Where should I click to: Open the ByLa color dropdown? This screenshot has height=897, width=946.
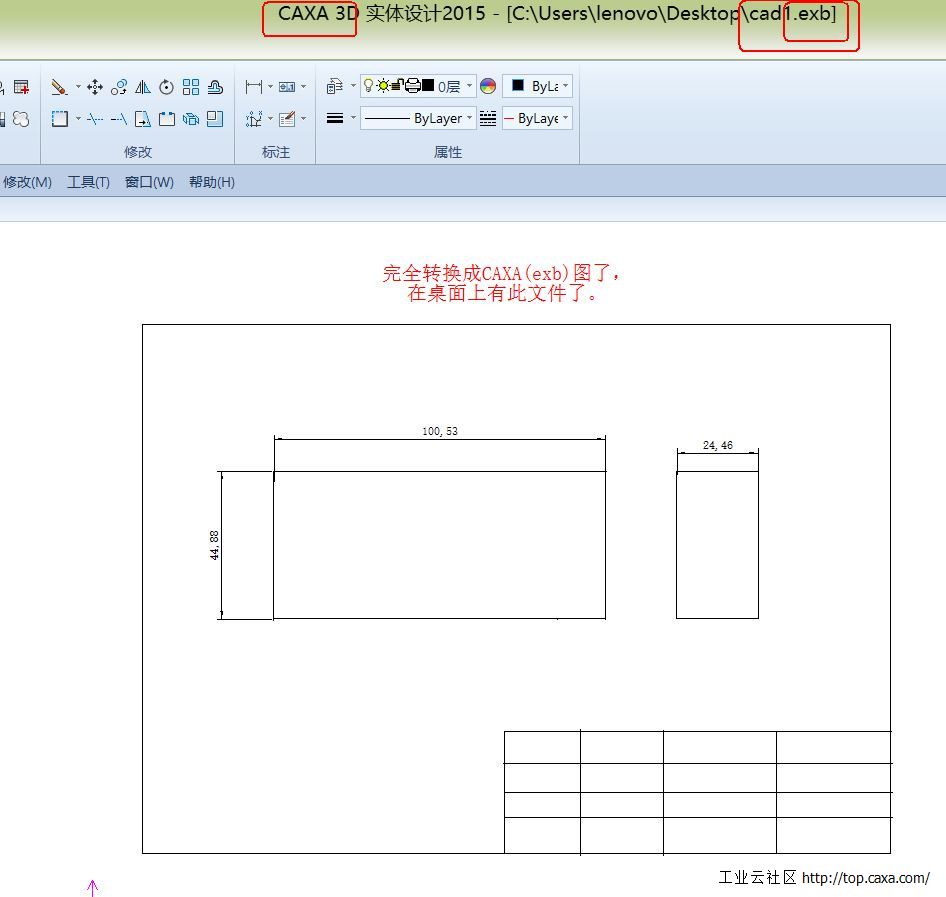click(x=565, y=86)
